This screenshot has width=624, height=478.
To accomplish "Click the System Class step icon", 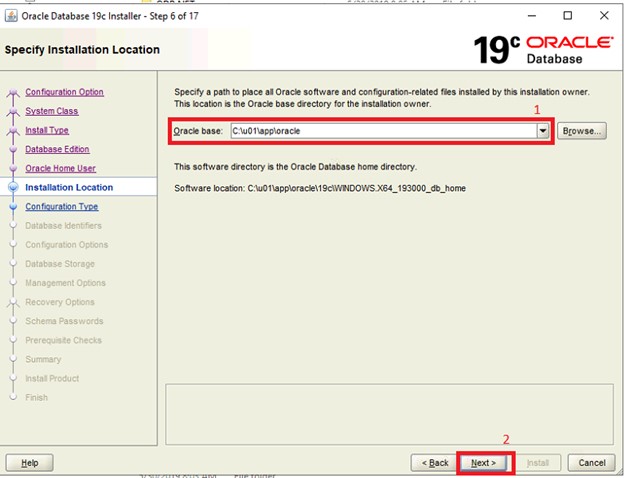I will [13, 112].
